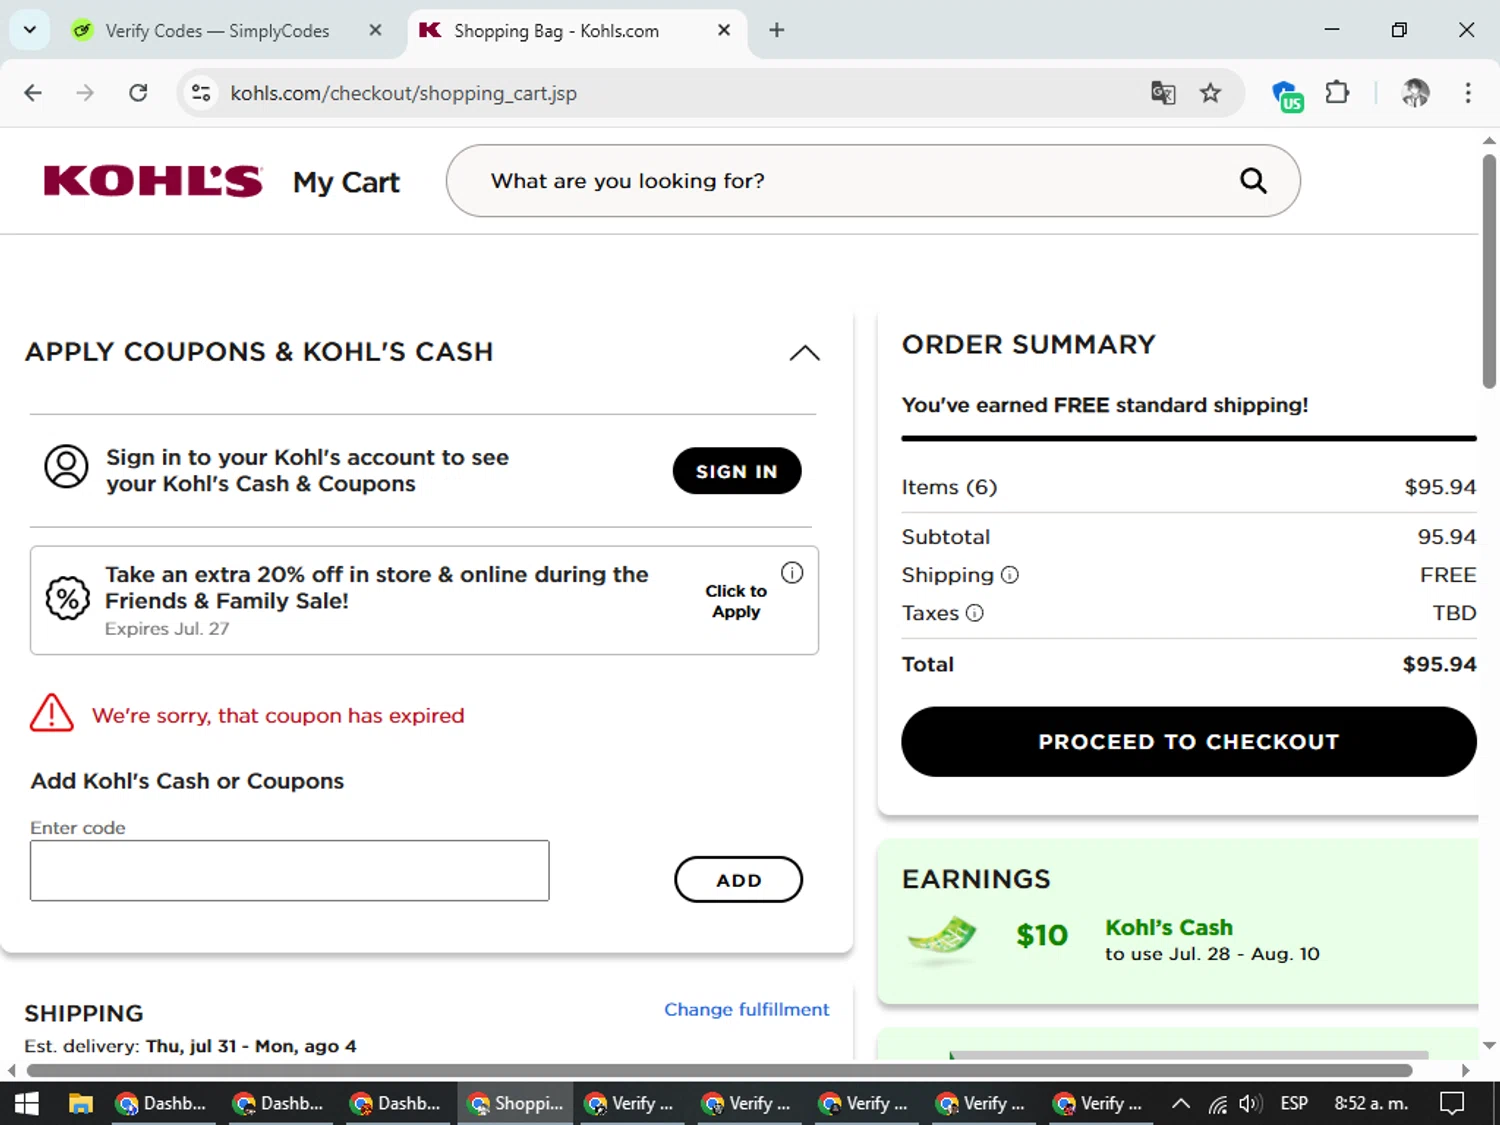Close the Verify Codes tab
The width and height of the screenshot is (1500, 1125).
click(x=375, y=30)
